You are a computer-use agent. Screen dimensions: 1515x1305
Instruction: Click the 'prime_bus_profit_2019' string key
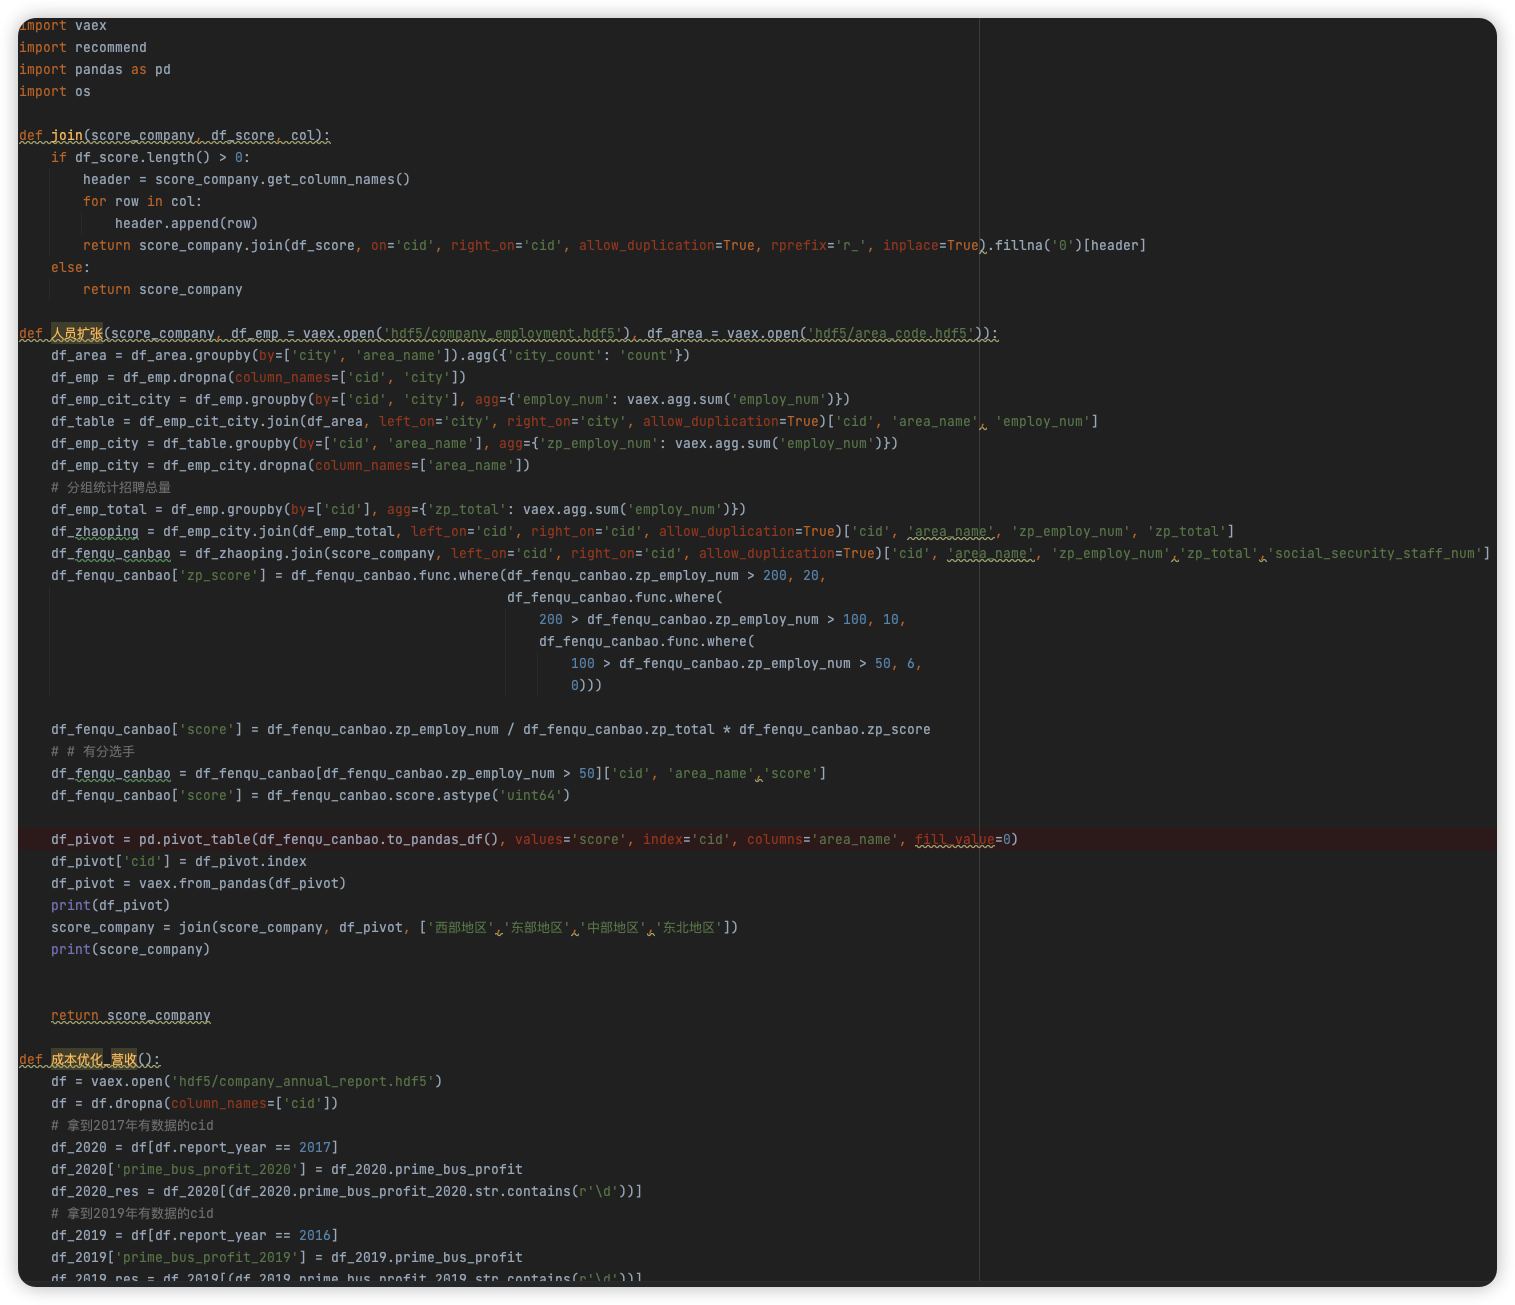pos(207,1258)
